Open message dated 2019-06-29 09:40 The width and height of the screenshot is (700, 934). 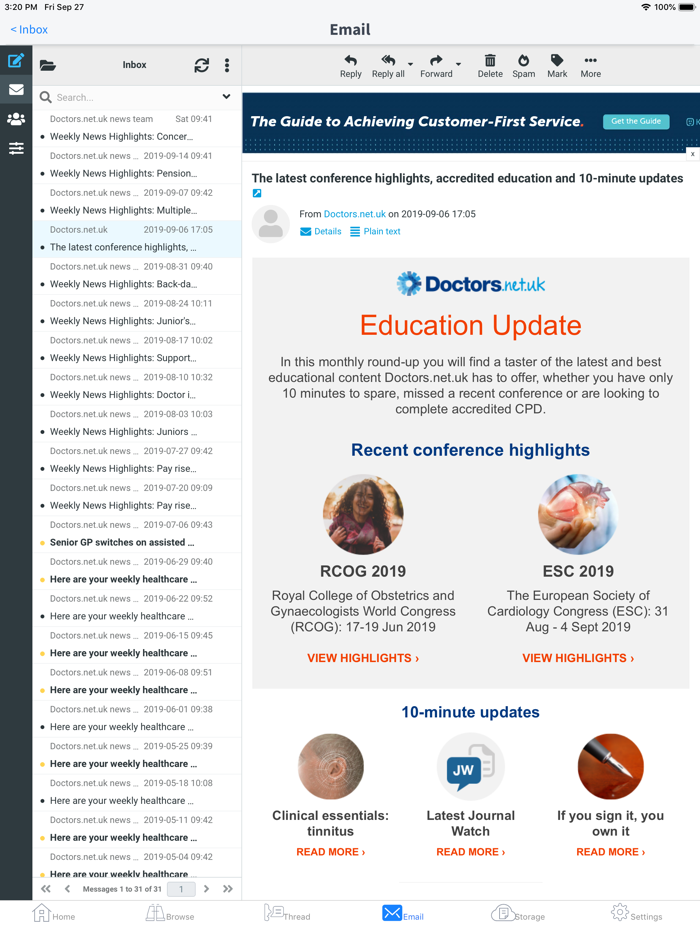pos(137,571)
